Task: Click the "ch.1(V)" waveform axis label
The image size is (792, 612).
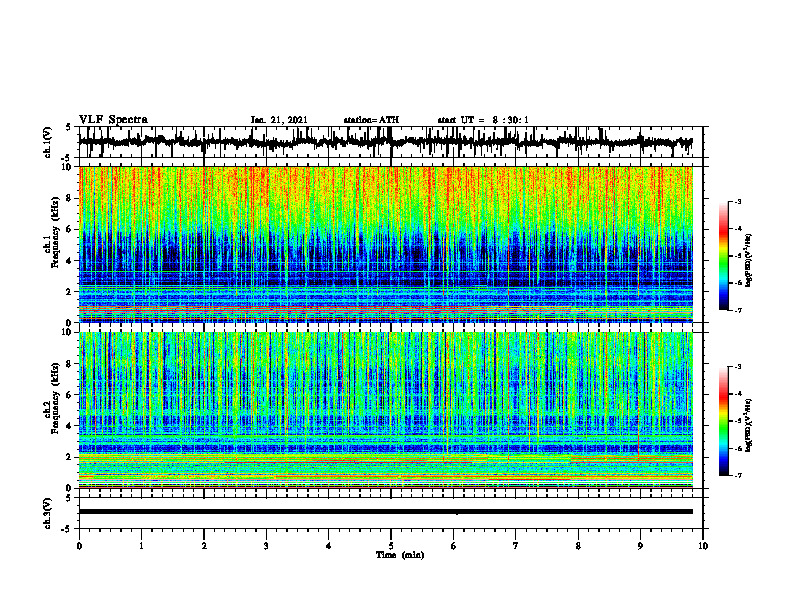Action: (x=48, y=142)
